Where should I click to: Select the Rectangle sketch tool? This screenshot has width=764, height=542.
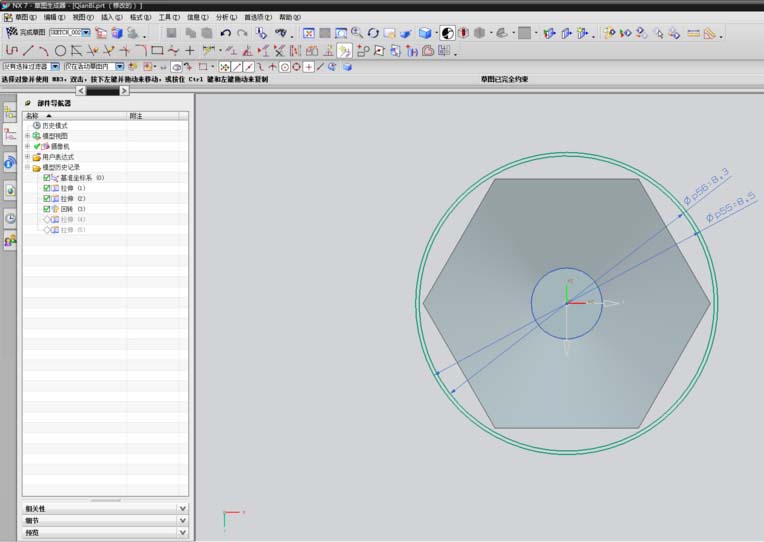coord(157,50)
